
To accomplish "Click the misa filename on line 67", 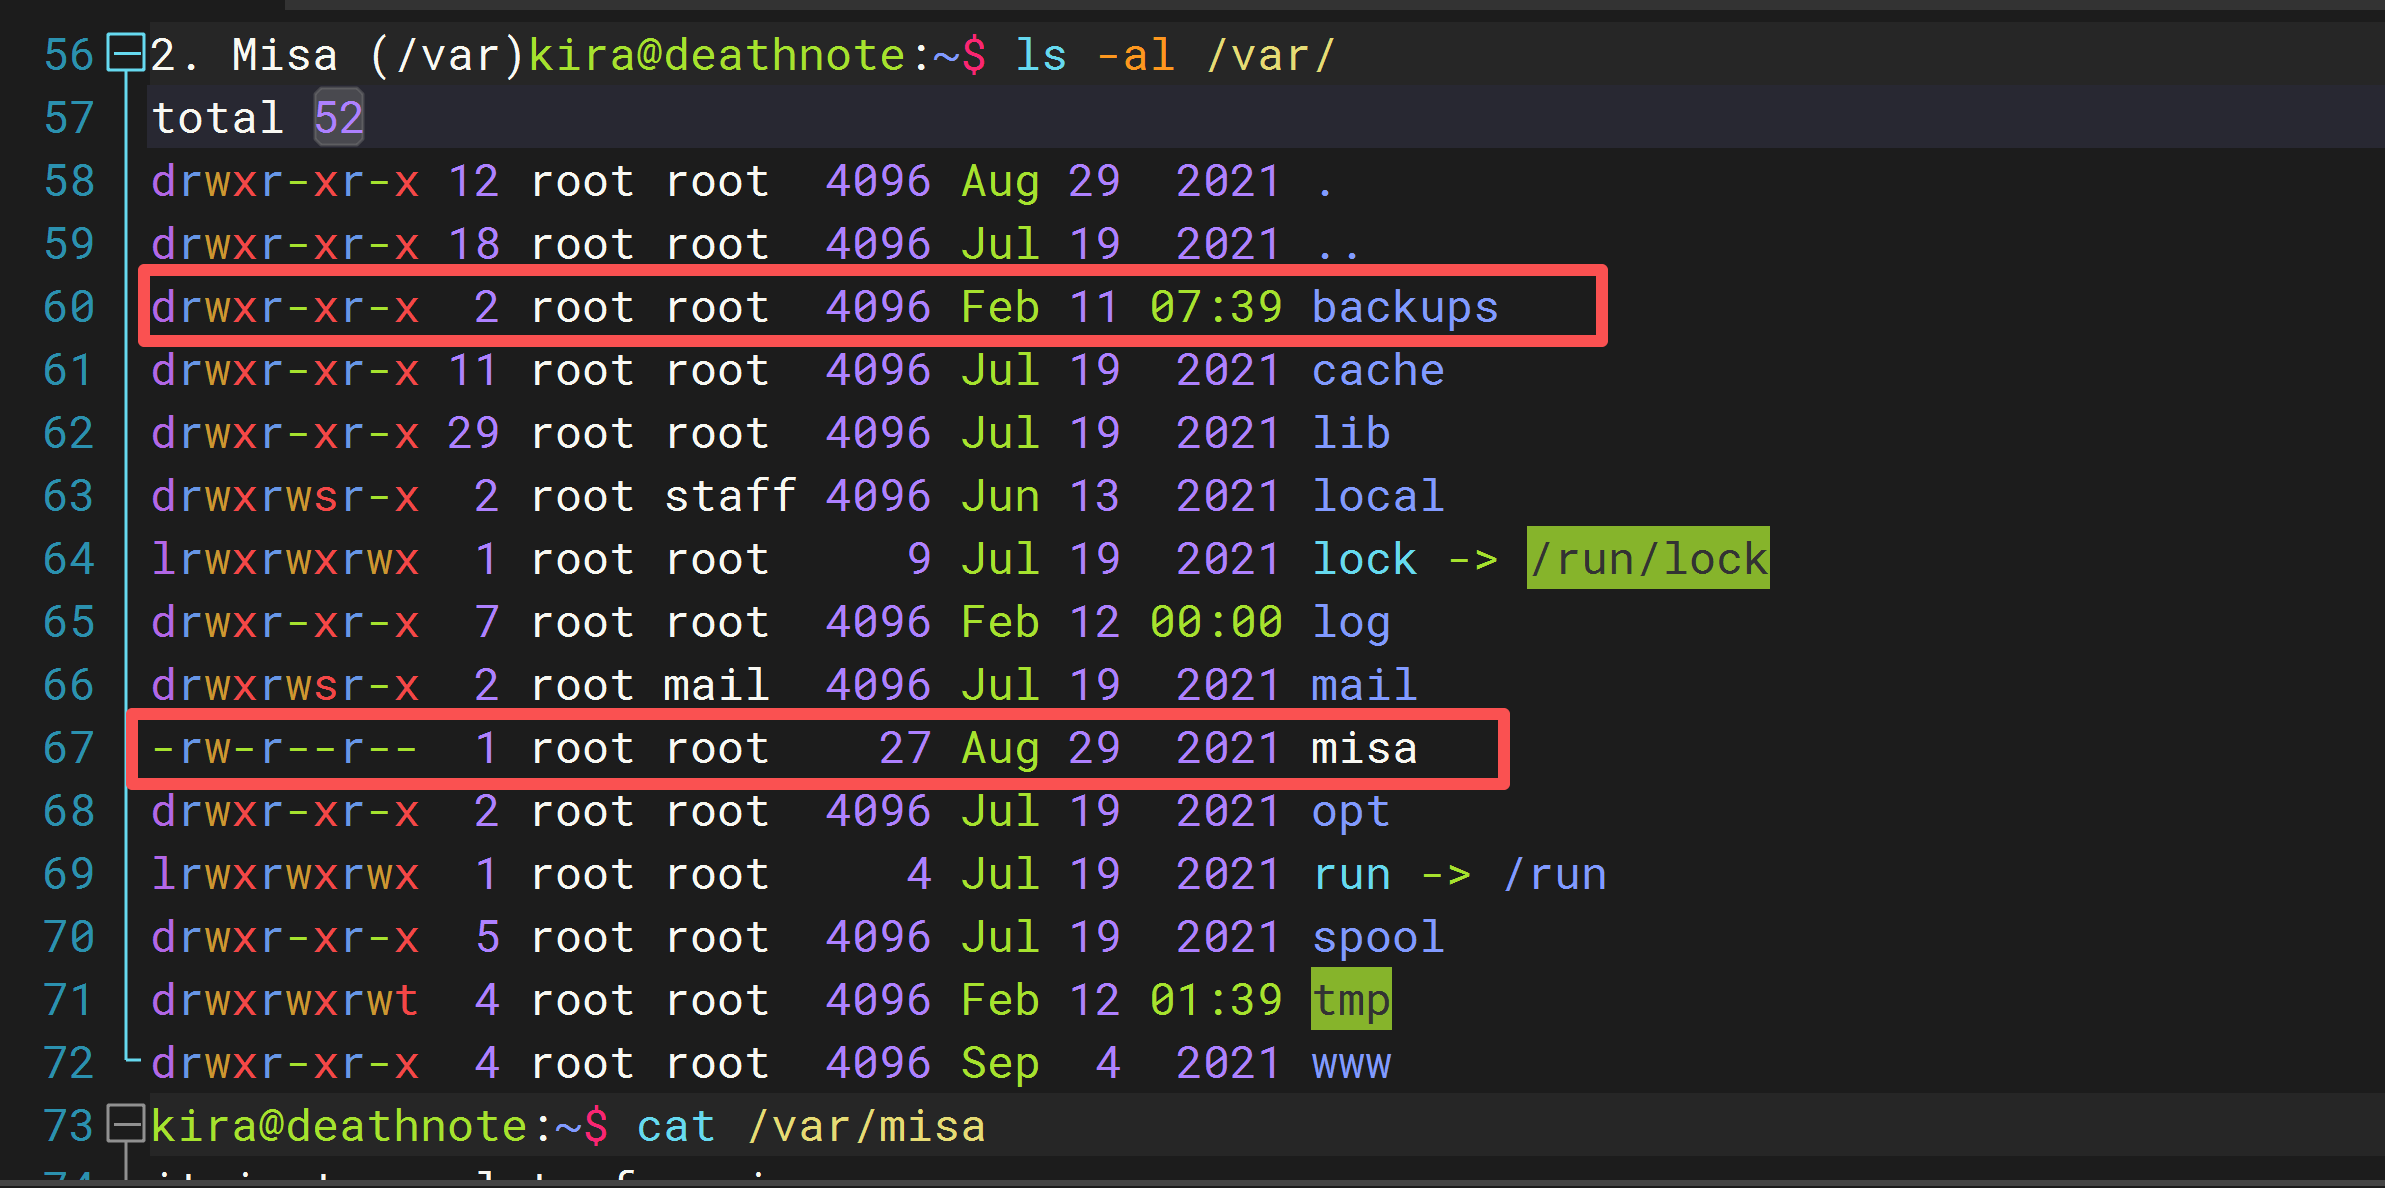I will 1364,748.
